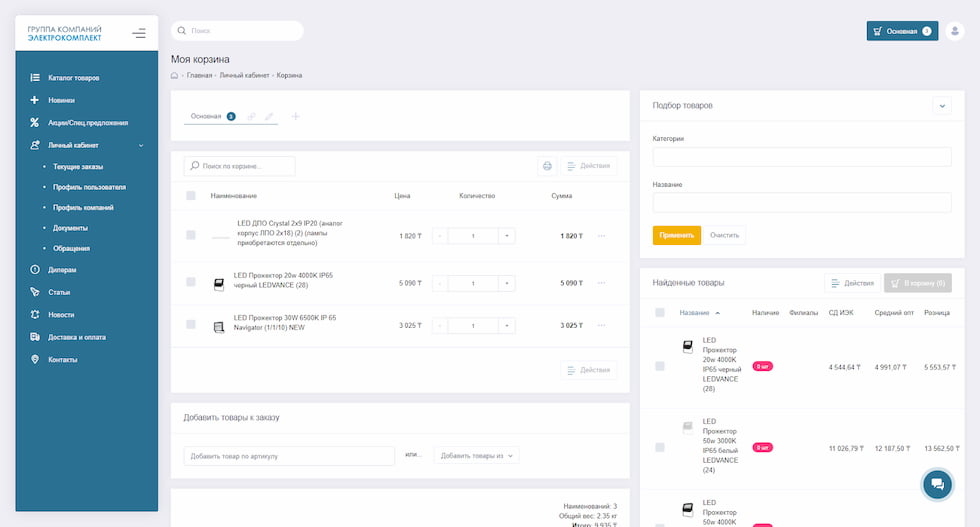Open the chat support bubble icon

pos(937,484)
